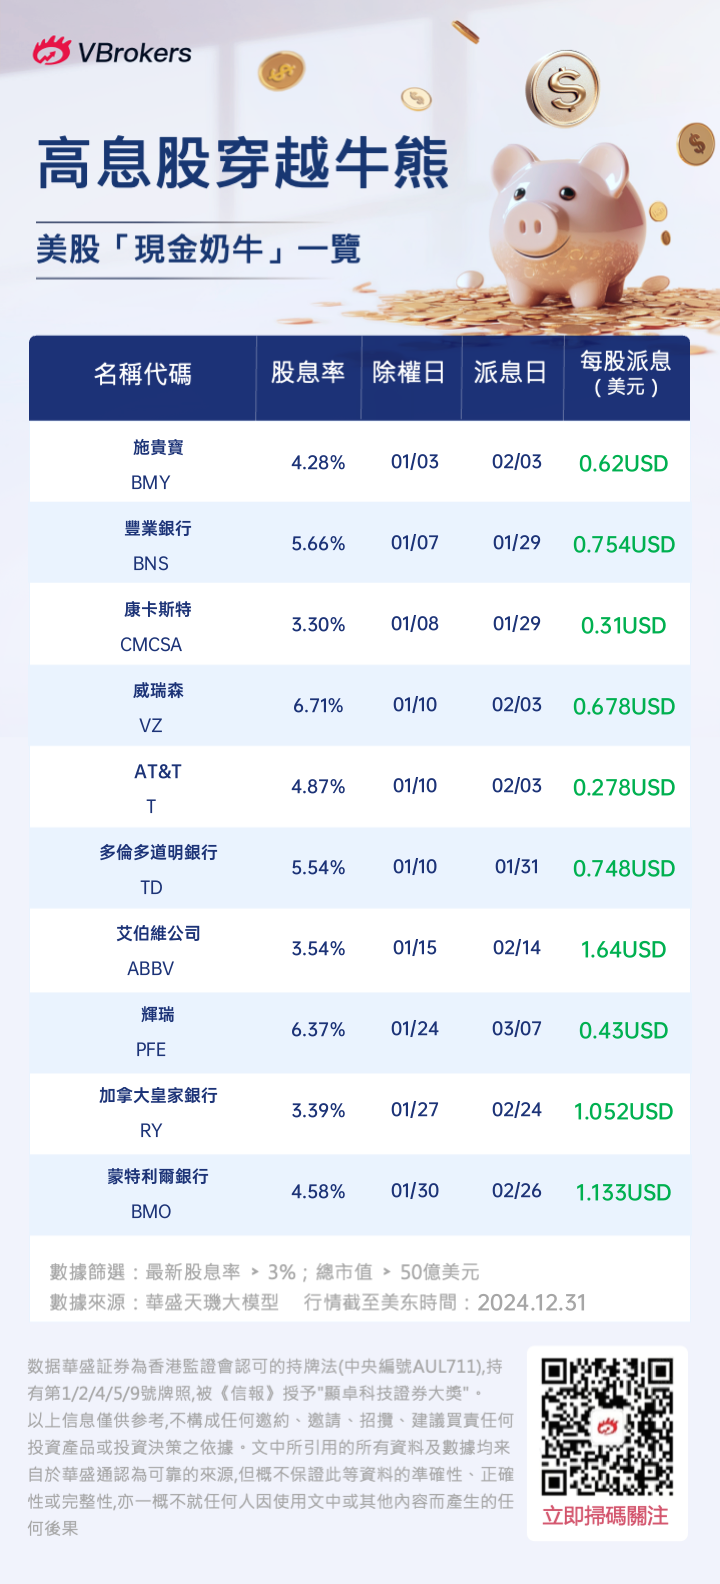Select the 名稱代碼 column header

tap(143, 374)
